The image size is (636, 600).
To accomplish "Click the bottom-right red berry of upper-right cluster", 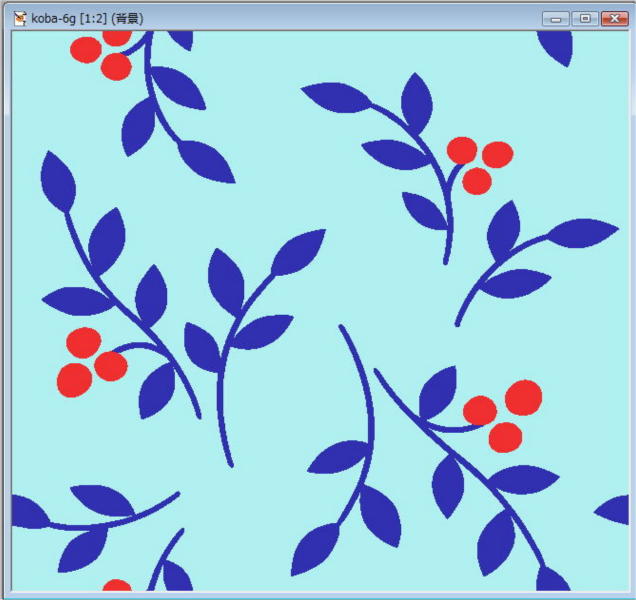I will (x=477, y=181).
